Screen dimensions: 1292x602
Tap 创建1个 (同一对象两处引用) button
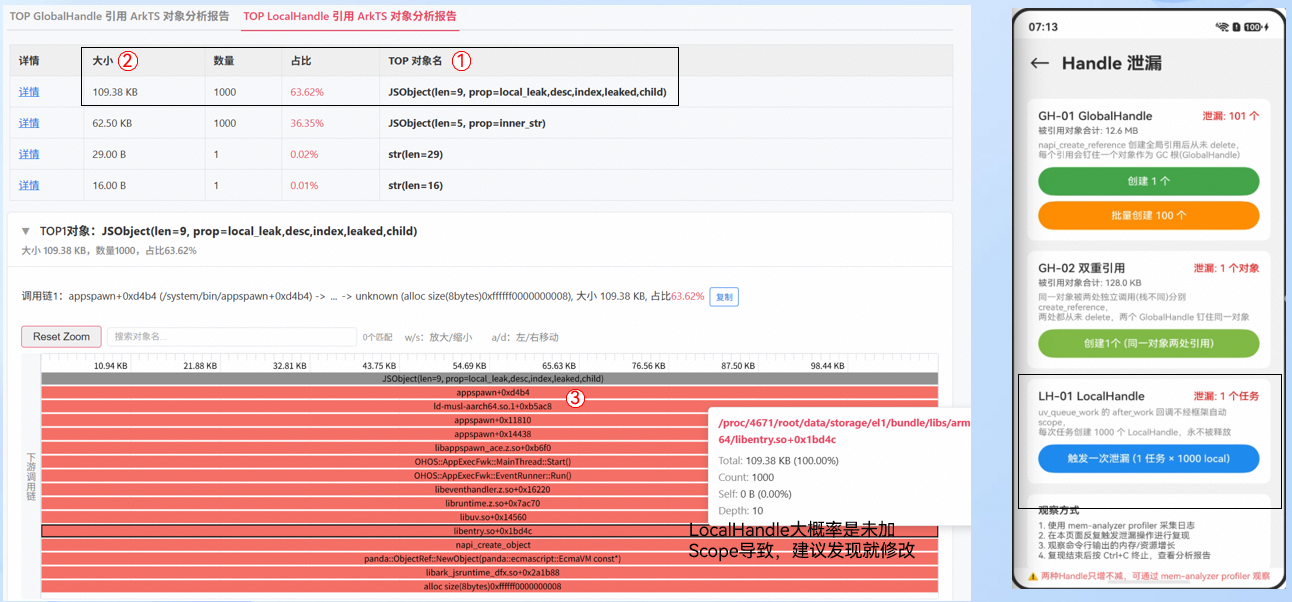point(1148,343)
